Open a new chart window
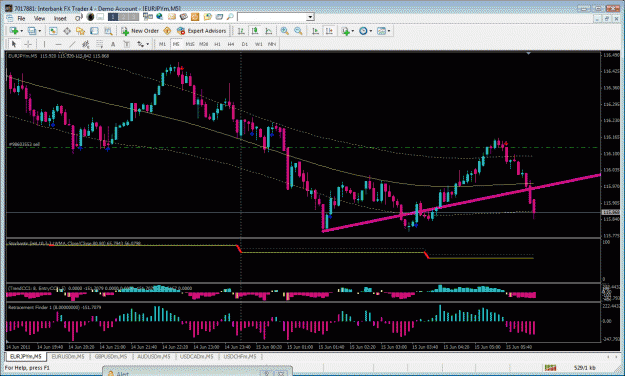Image resolution: width=625 pixels, height=376 pixels. (x=14, y=31)
